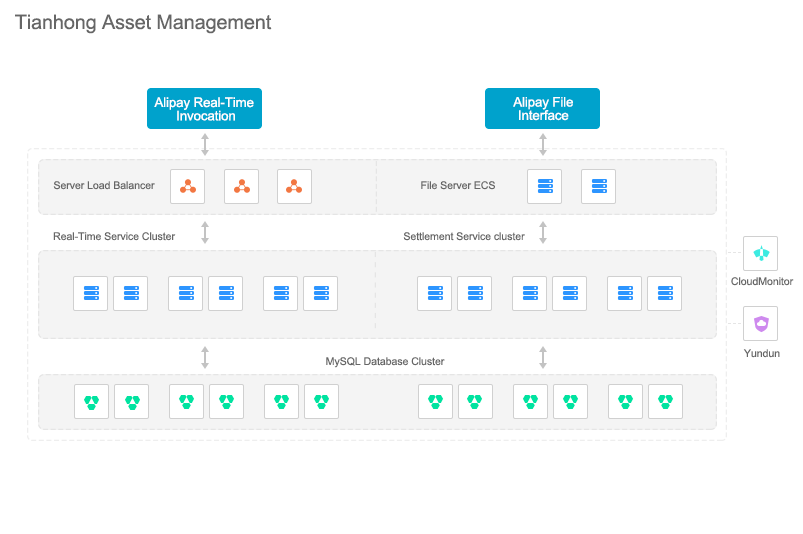
Task: Select the right File Server ECS icon
Action: tap(598, 186)
